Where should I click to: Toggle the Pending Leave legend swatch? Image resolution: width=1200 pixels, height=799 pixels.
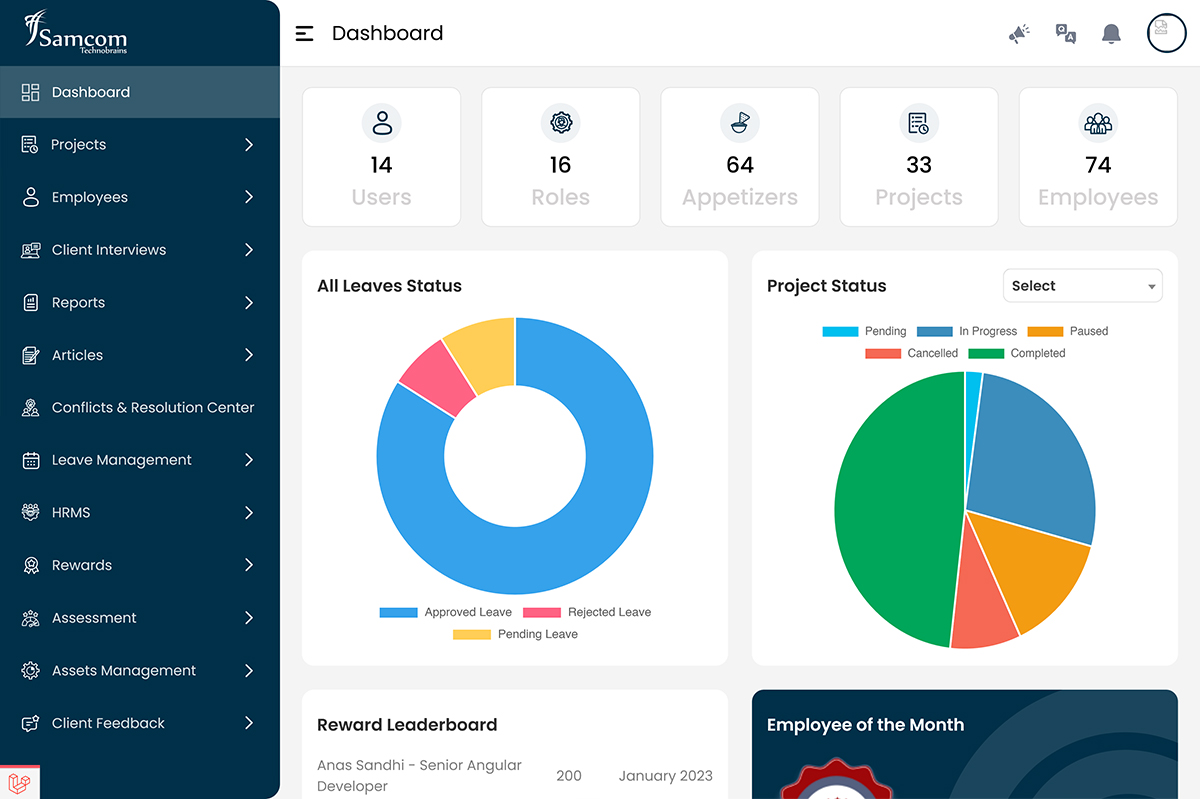click(472, 635)
